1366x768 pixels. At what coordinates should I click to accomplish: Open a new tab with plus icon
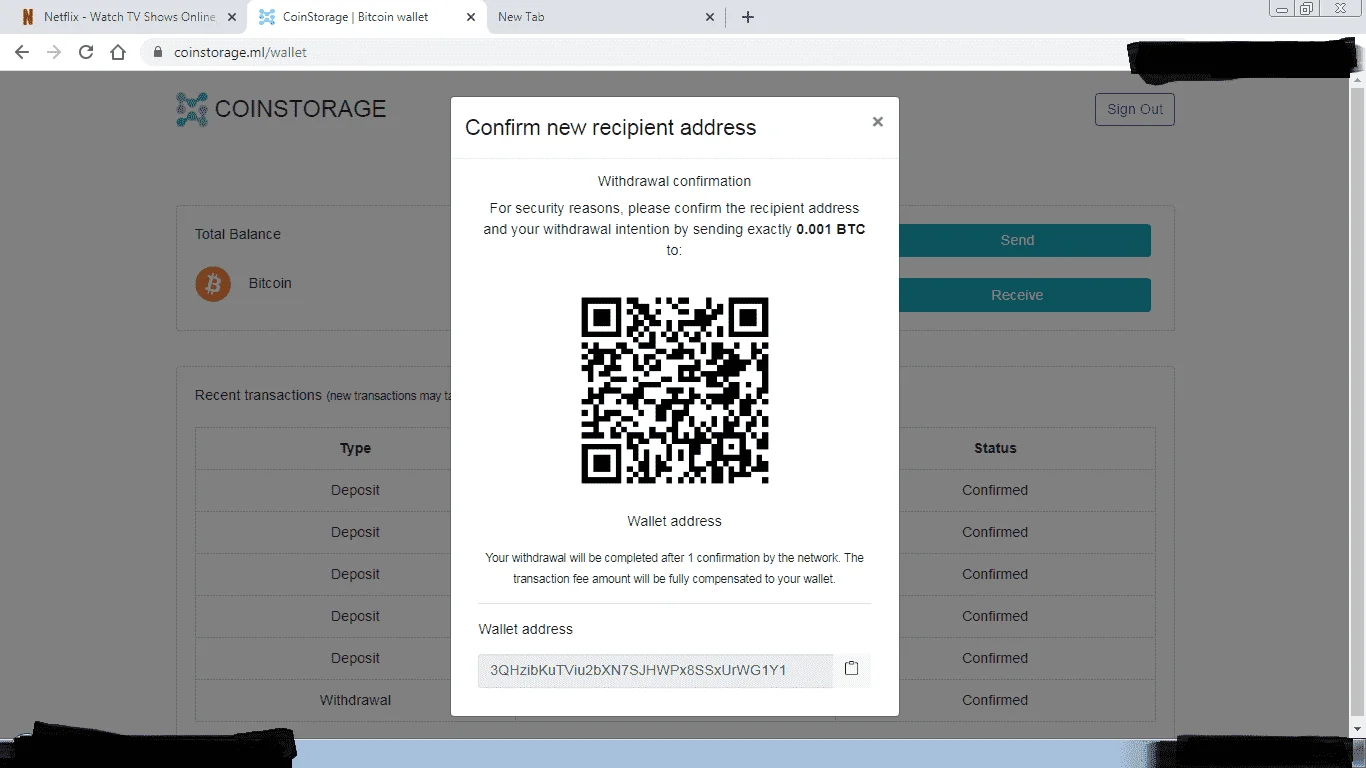coord(748,17)
